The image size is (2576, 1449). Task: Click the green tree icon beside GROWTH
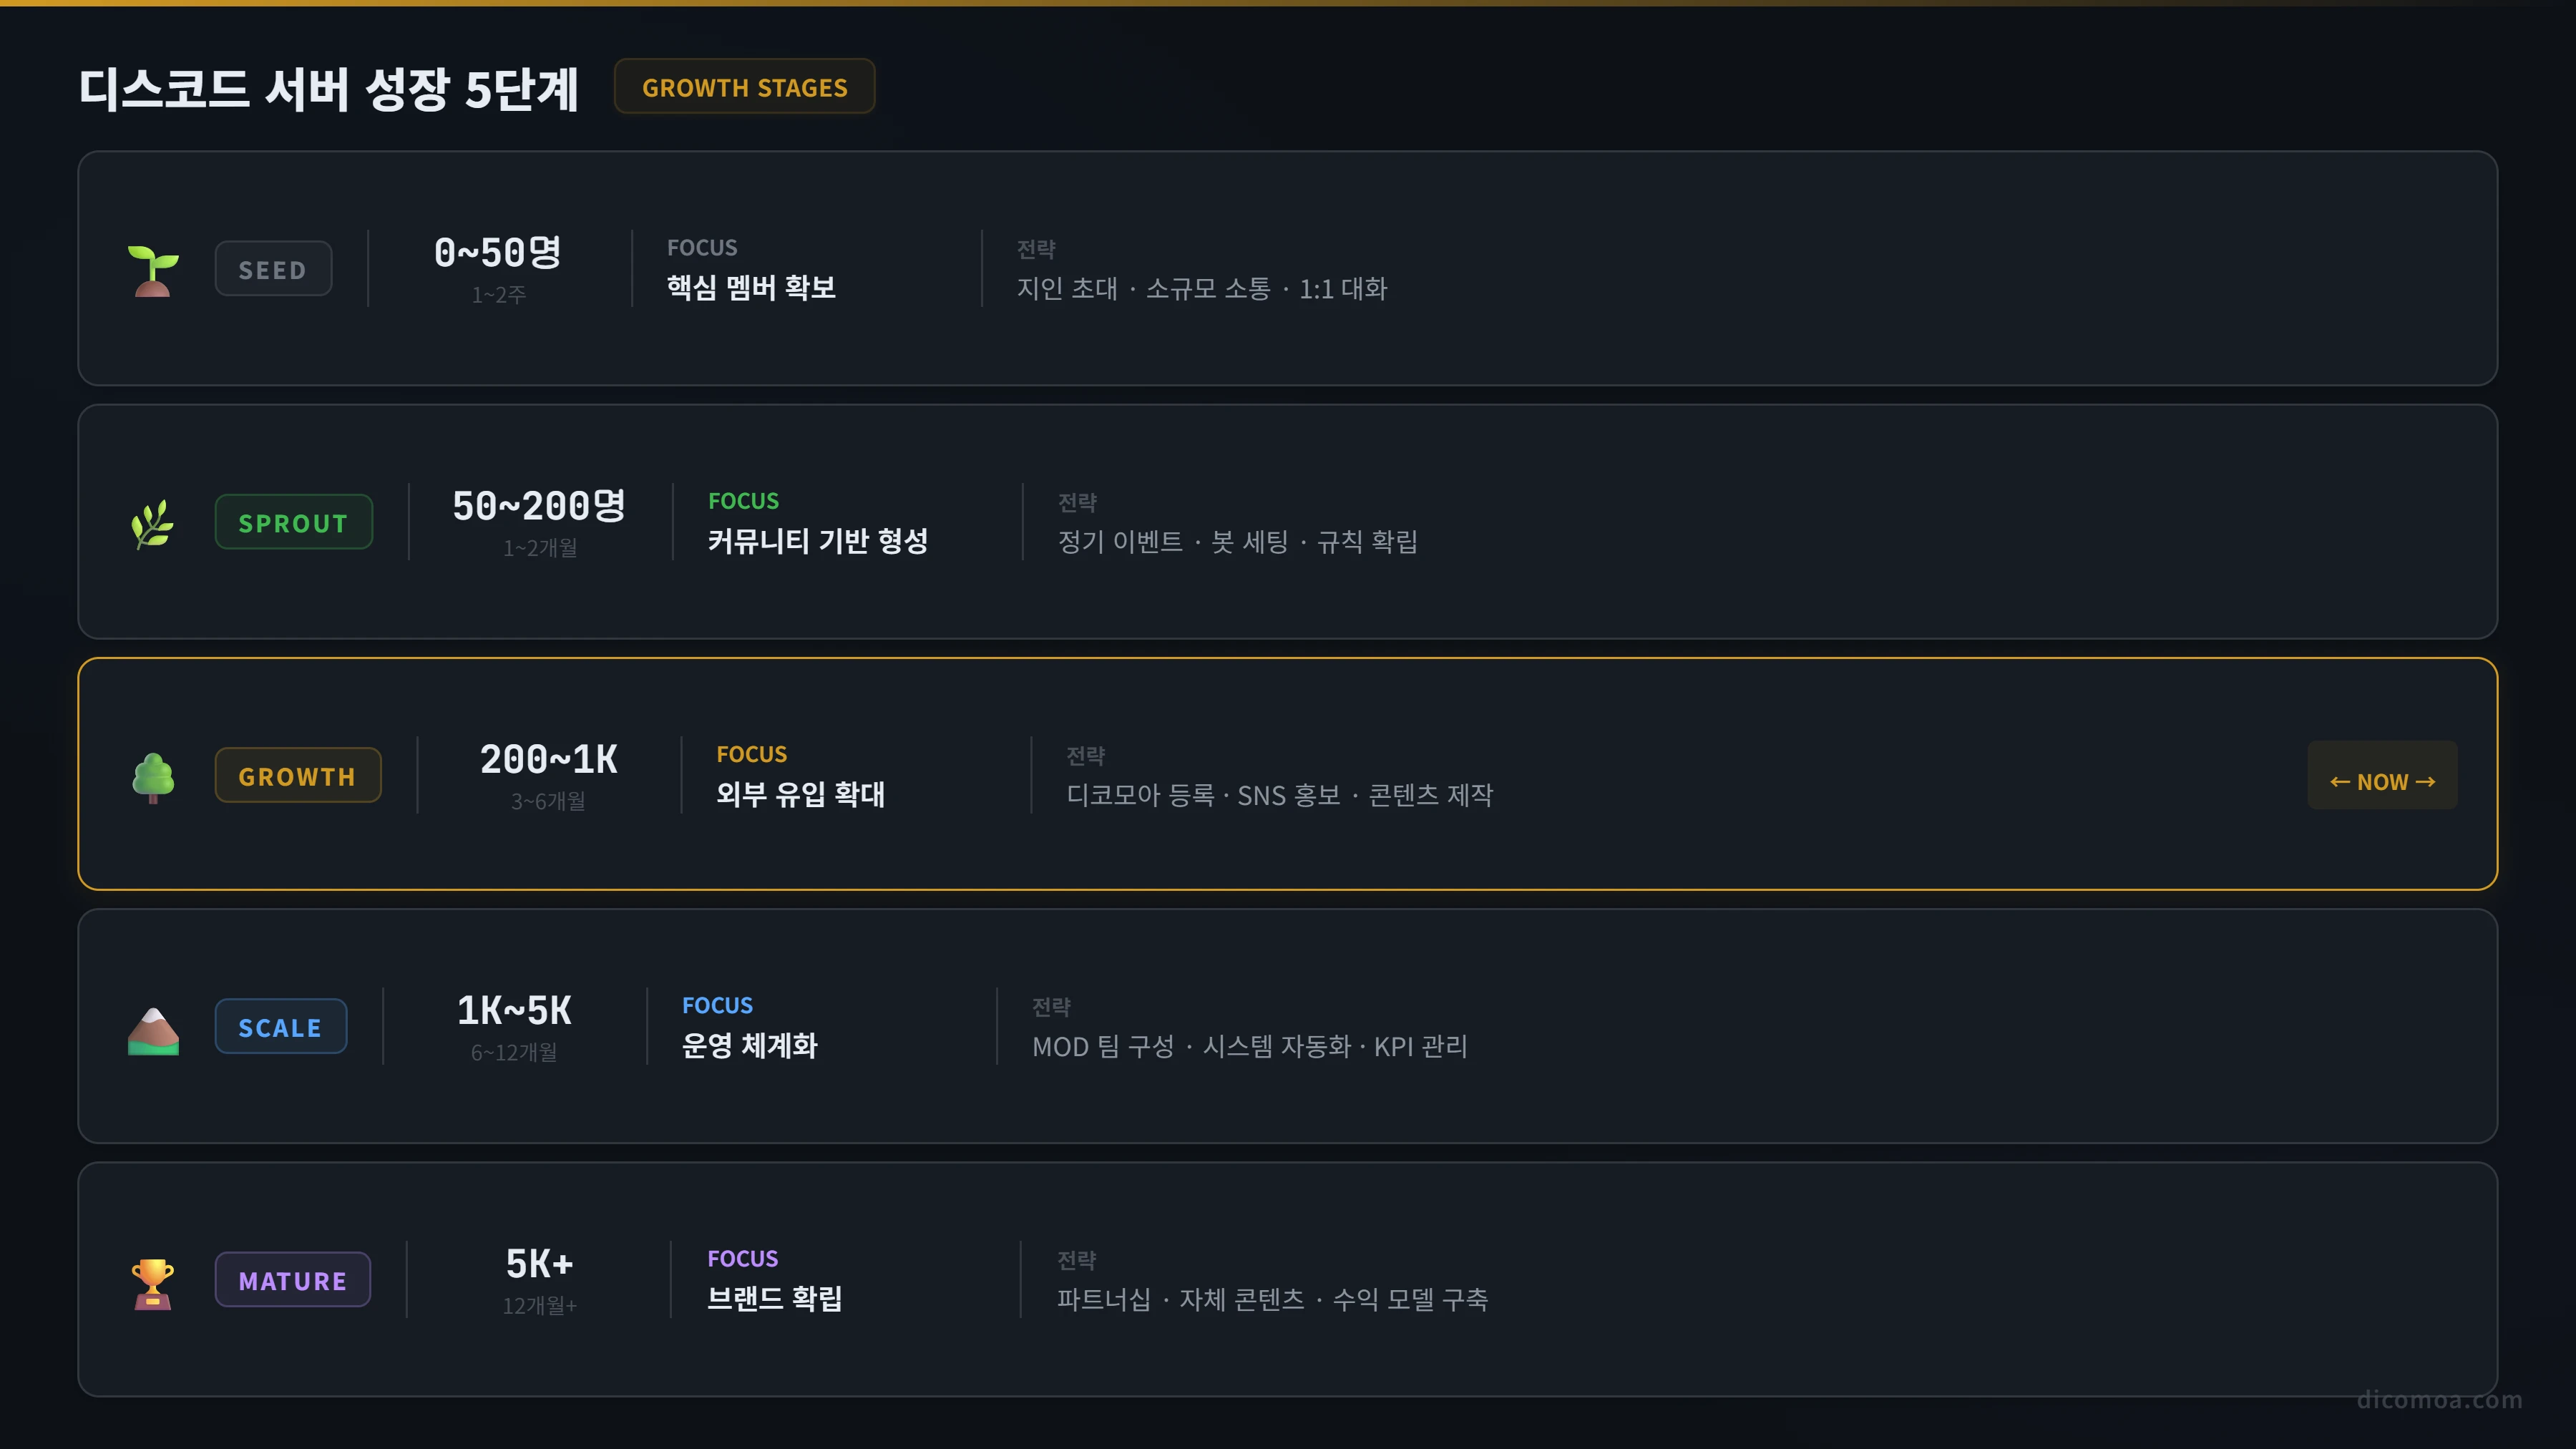pos(153,777)
